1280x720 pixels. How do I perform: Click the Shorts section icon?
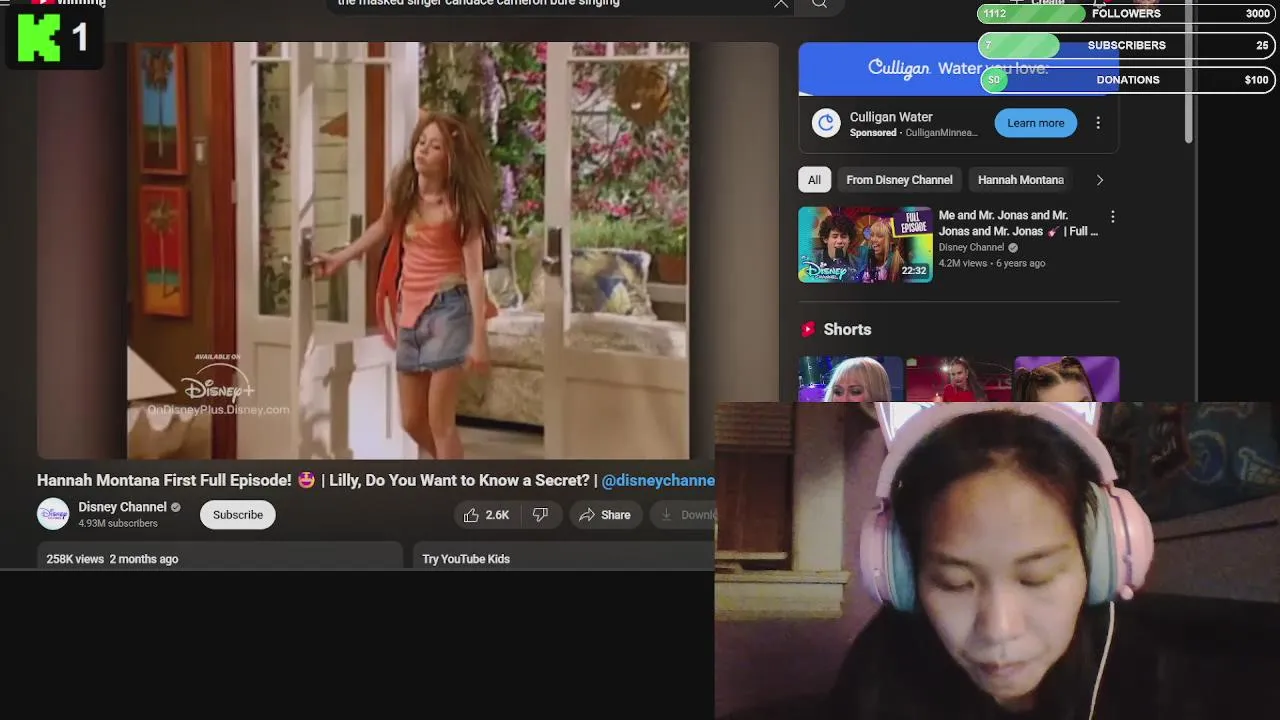pyautogui.click(x=808, y=329)
